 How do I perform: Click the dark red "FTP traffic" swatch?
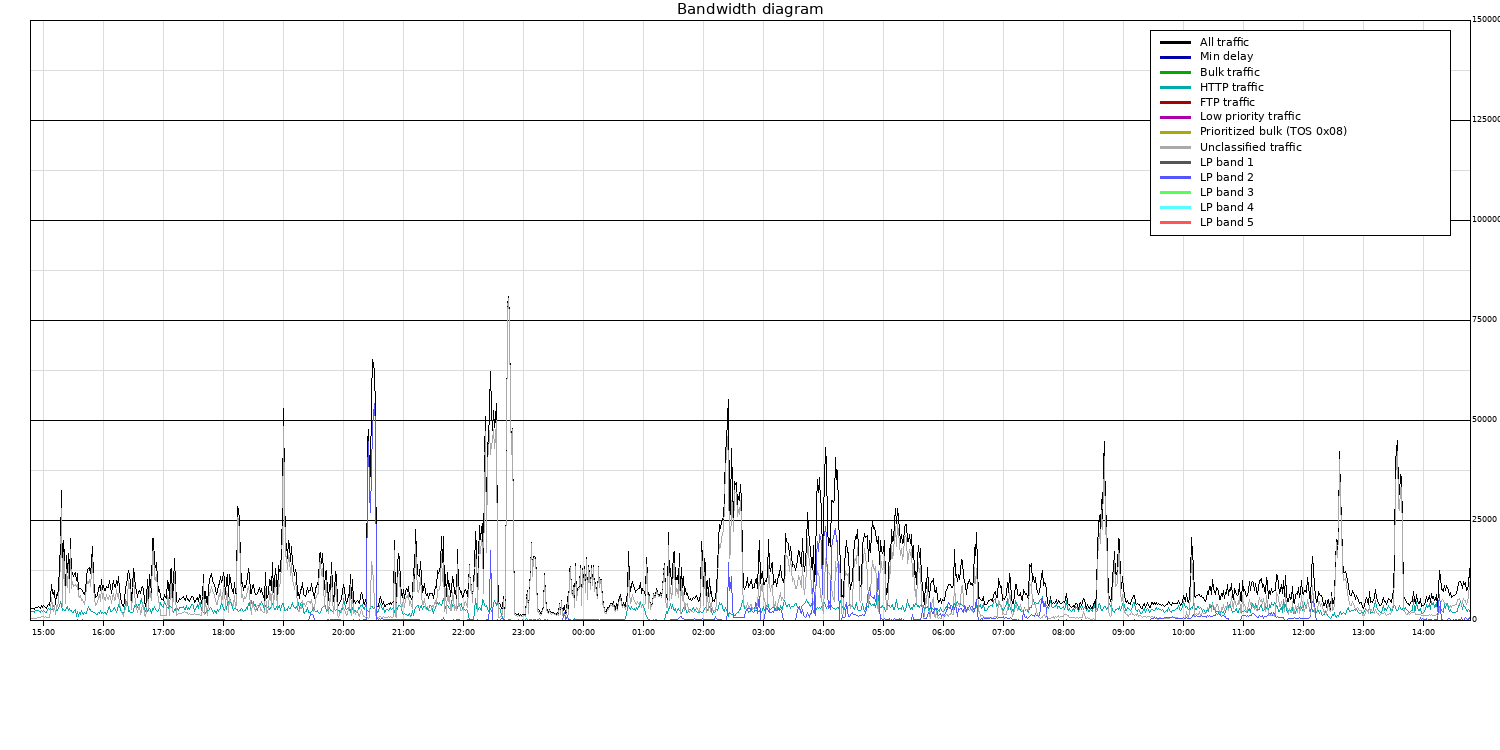tap(1175, 102)
